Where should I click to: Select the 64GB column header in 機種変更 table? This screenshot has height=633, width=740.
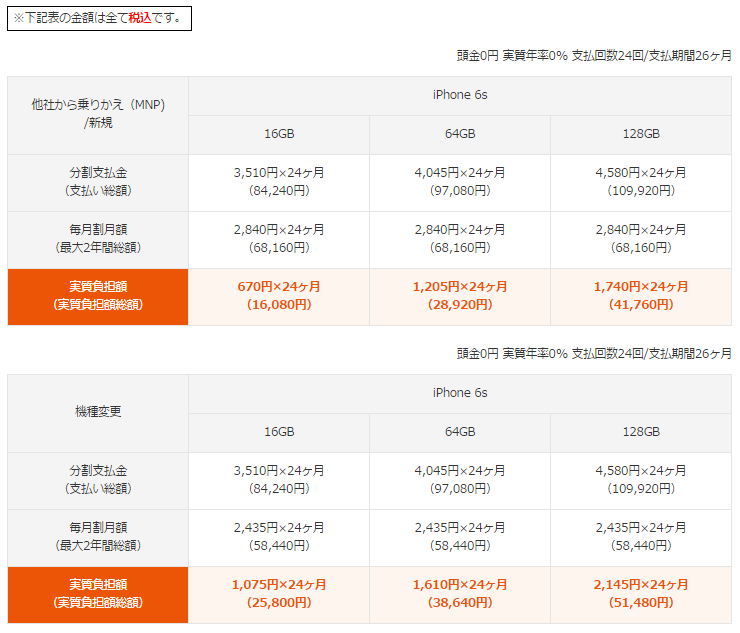[x=460, y=433]
